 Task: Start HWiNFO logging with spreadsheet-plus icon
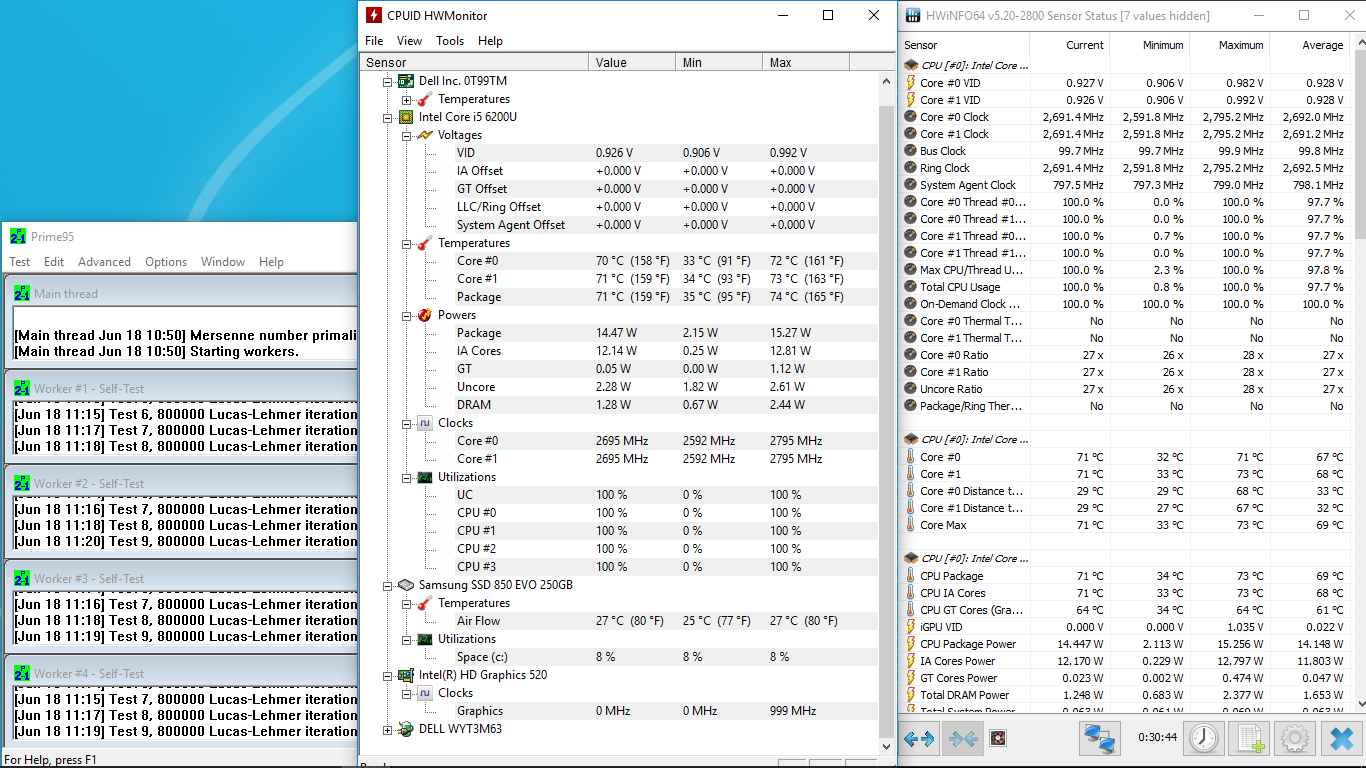(x=1250, y=739)
